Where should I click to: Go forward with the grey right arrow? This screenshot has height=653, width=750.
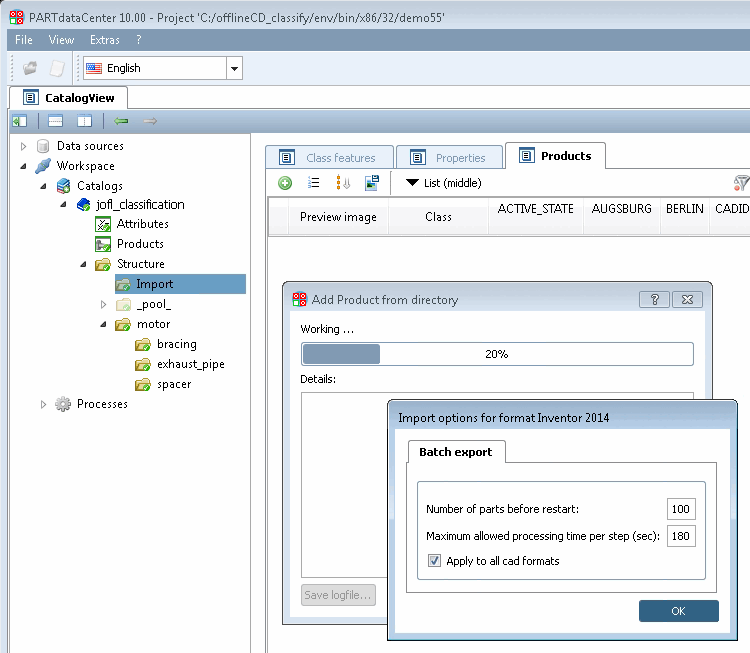pos(150,121)
